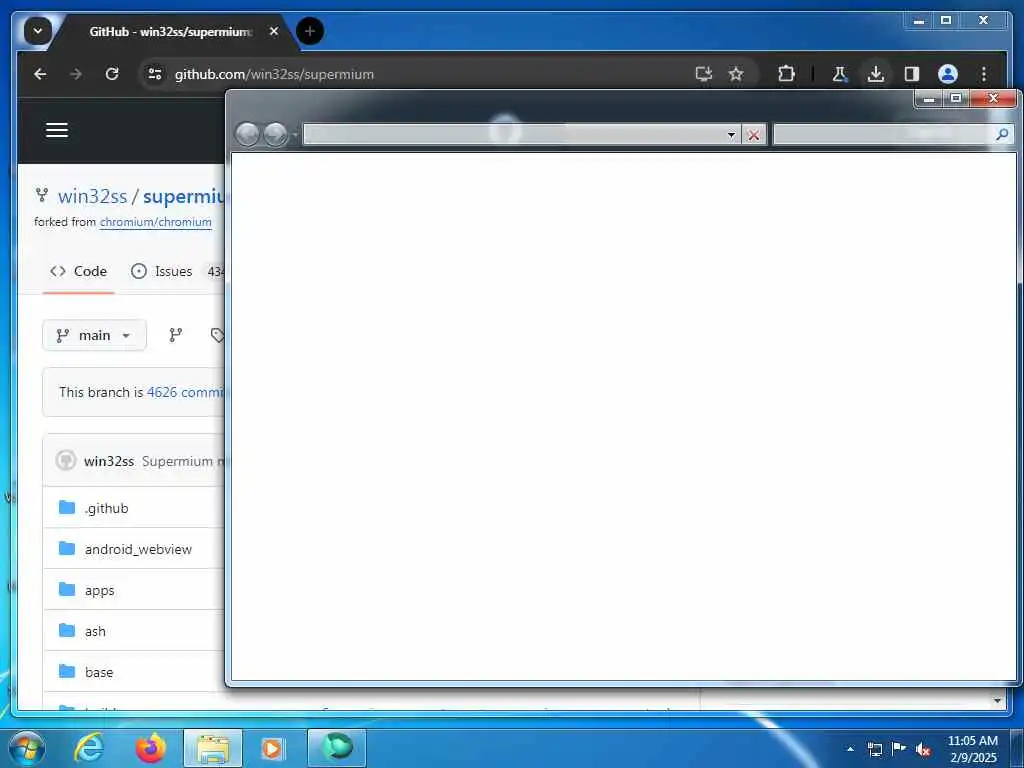The height and width of the screenshot is (768, 1024).
Task: Click the win32ss commit author name
Action: click(x=109, y=461)
